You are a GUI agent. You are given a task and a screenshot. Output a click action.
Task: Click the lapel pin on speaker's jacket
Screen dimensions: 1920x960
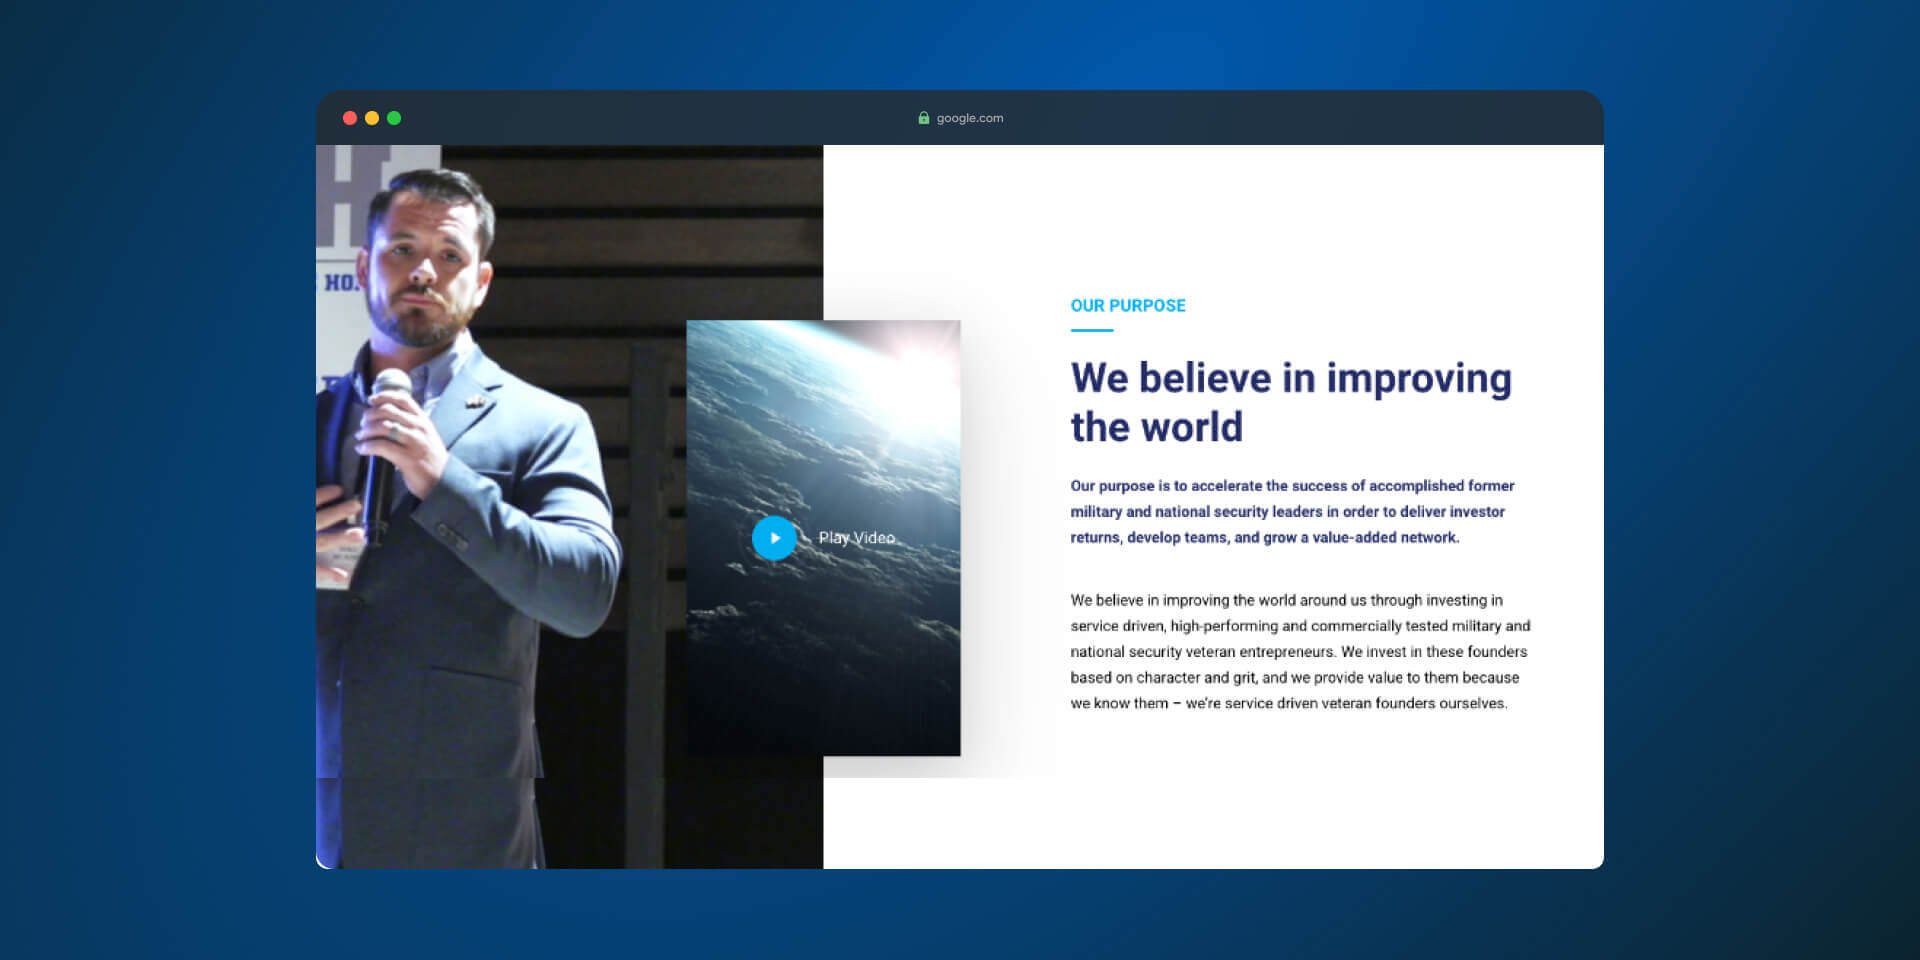[x=475, y=402]
